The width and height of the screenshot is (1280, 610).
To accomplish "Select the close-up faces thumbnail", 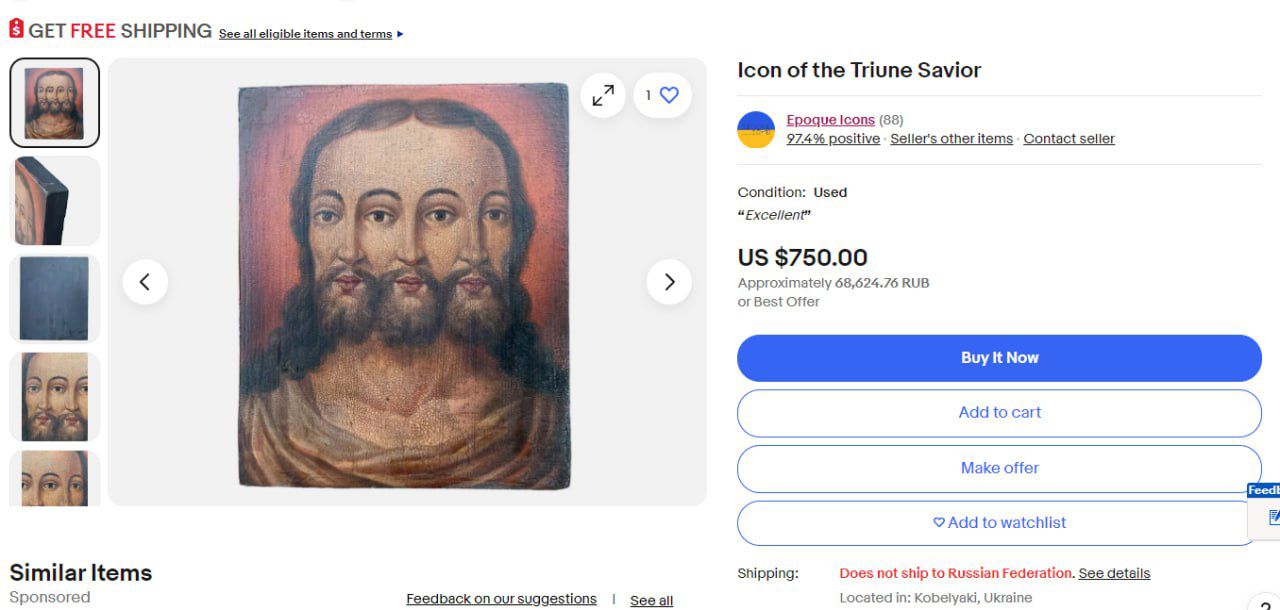I will (55, 396).
